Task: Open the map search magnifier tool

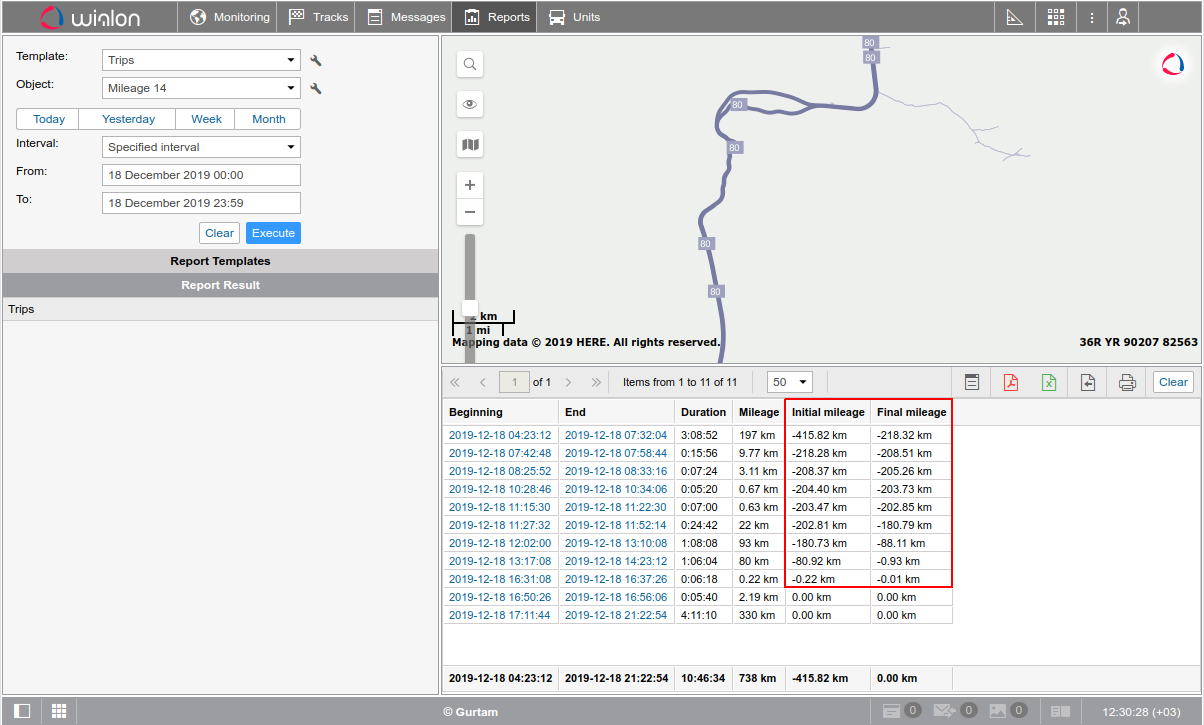Action: click(470, 65)
